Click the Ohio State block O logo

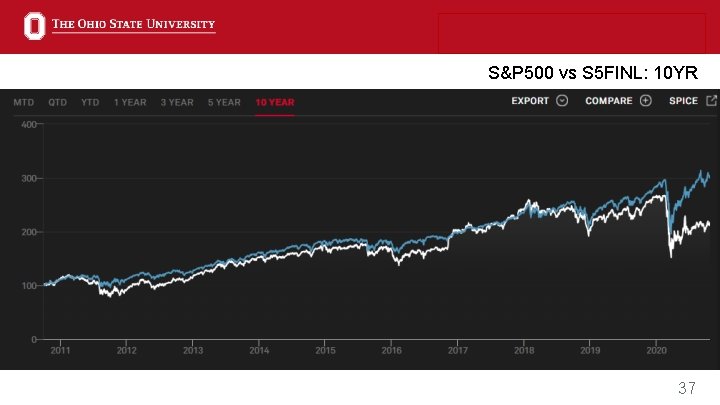pos(34,26)
